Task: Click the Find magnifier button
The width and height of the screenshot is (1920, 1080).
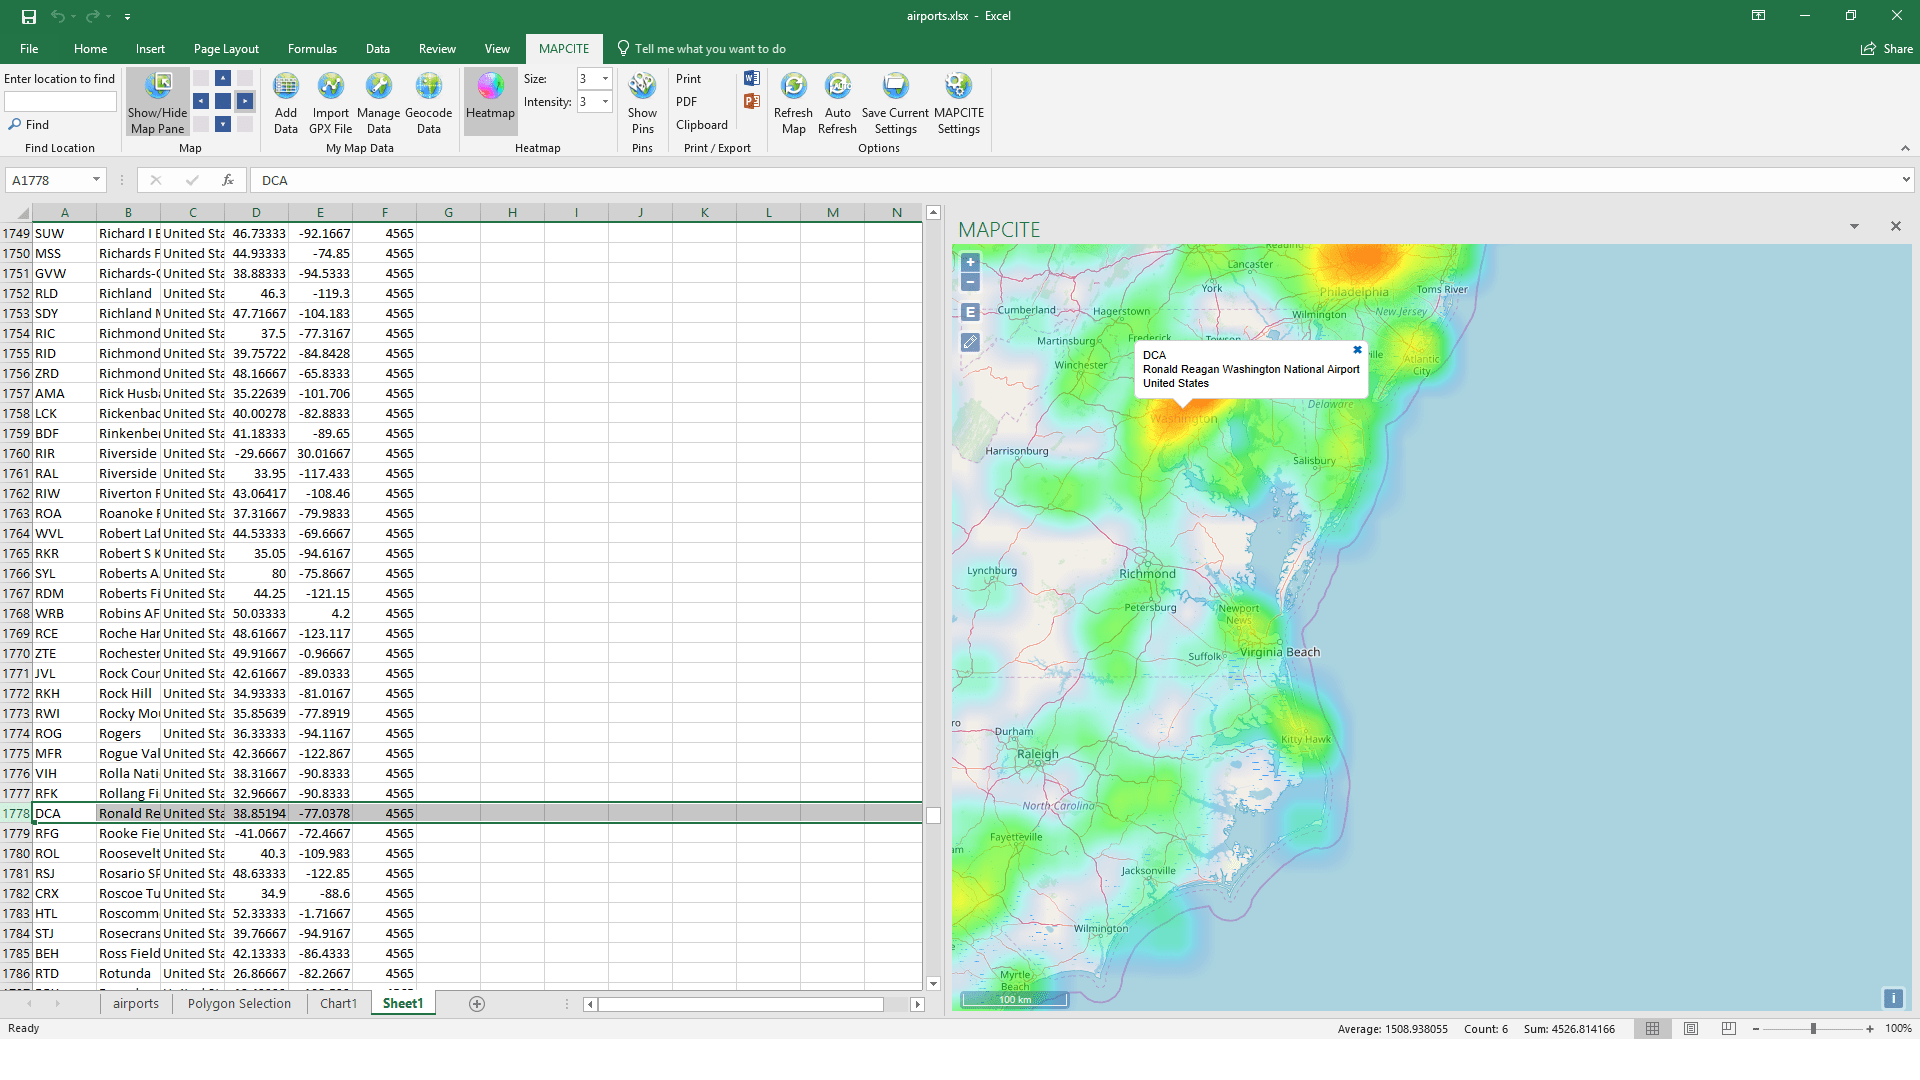Action: [x=29, y=125]
